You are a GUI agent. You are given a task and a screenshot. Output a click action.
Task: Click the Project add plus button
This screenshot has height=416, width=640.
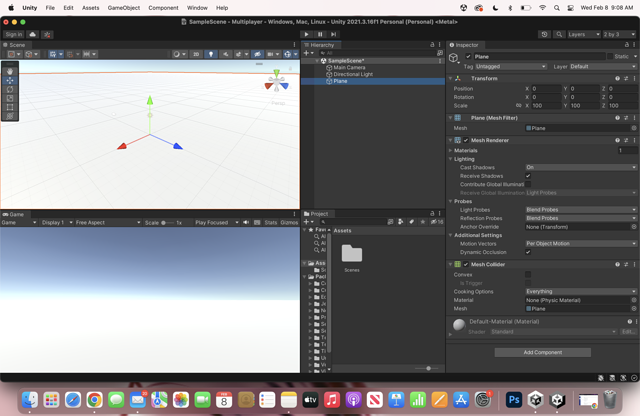pos(308,222)
